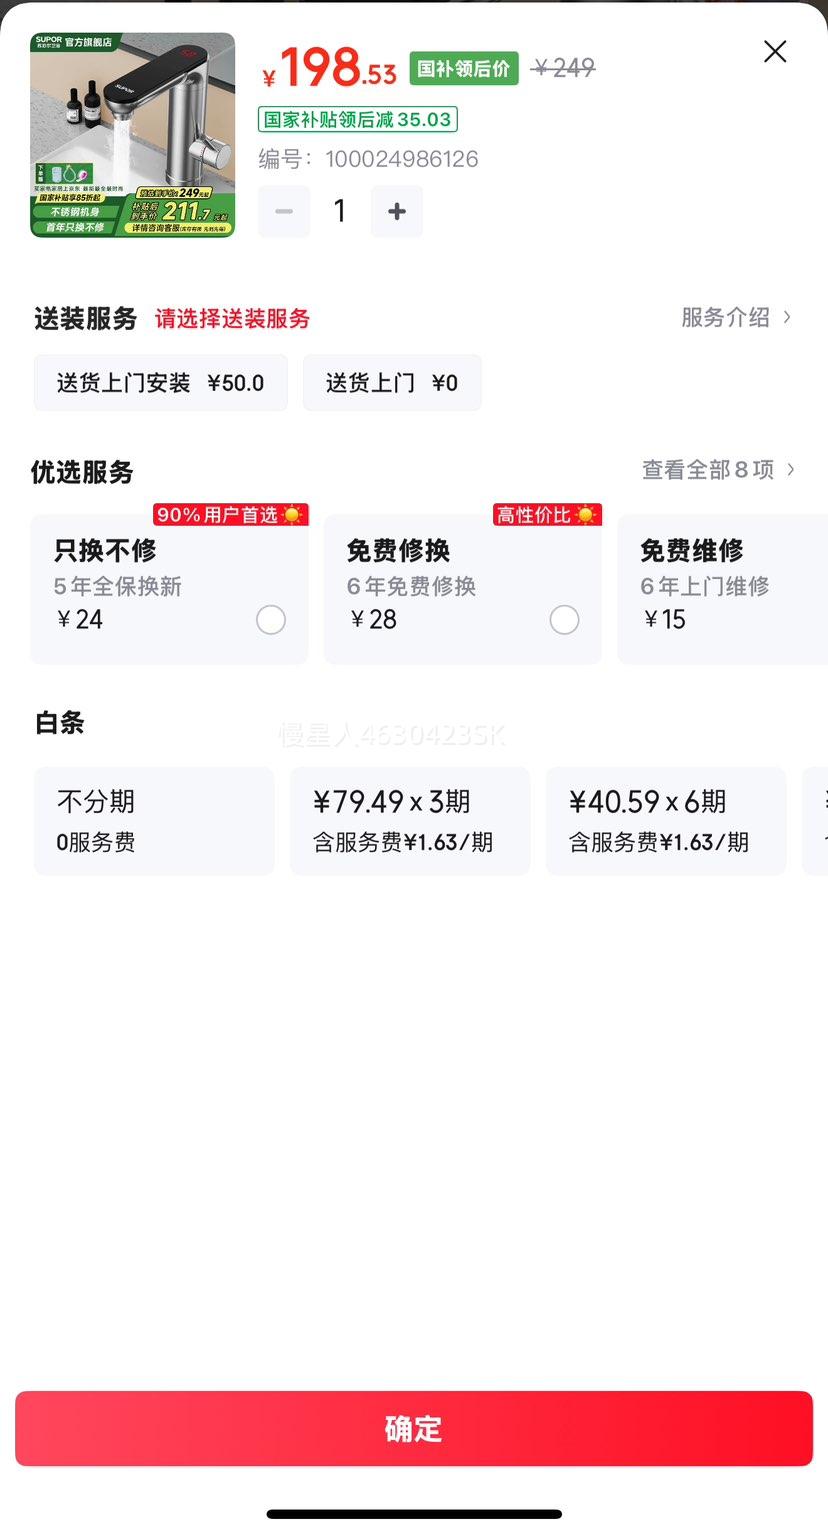Screen dimensions: 828x1534
Task: Decrease quantity with minus button
Action: tap(284, 211)
